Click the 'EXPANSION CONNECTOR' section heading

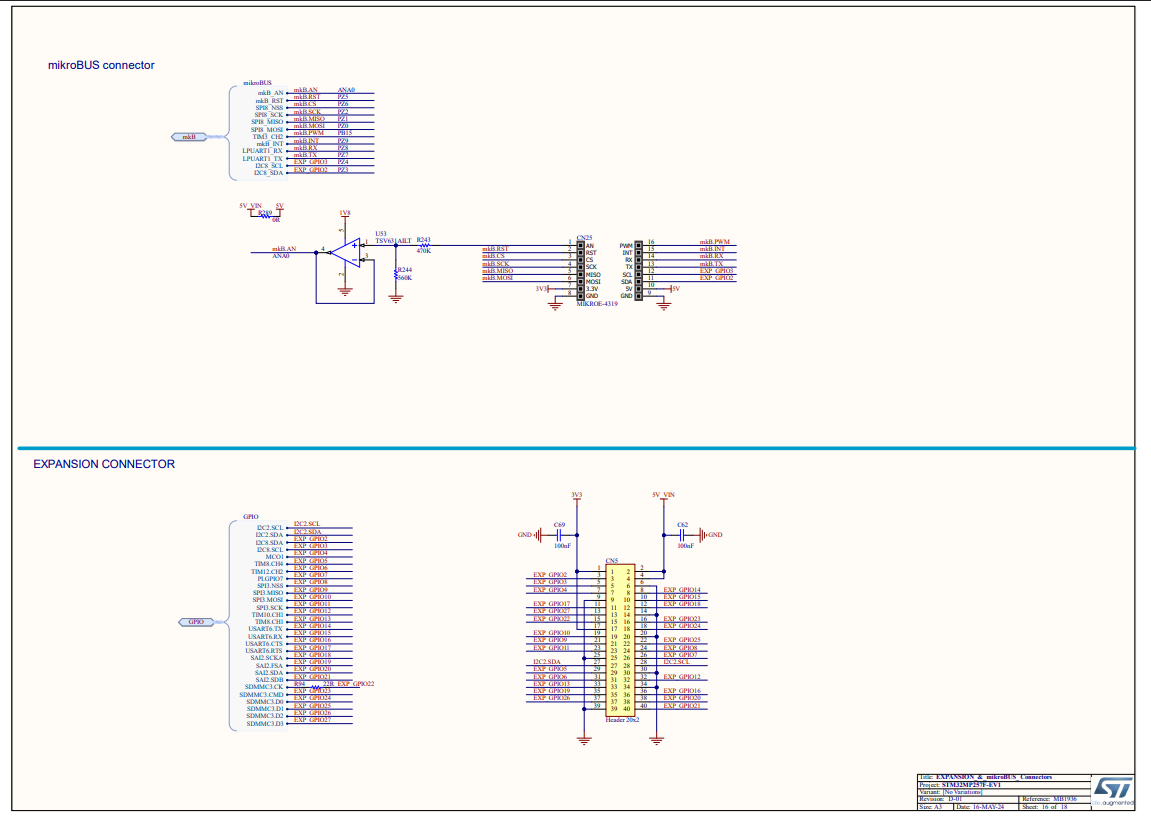point(104,464)
